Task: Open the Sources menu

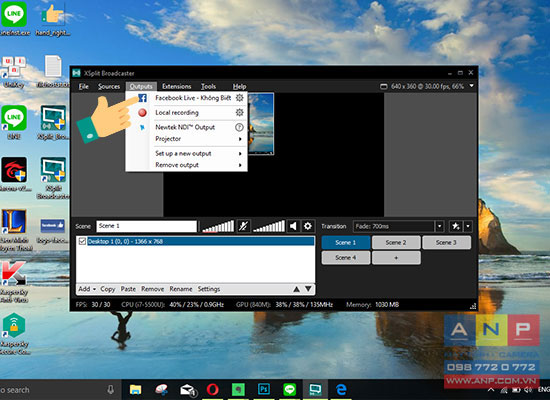Action: click(x=109, y=86)
